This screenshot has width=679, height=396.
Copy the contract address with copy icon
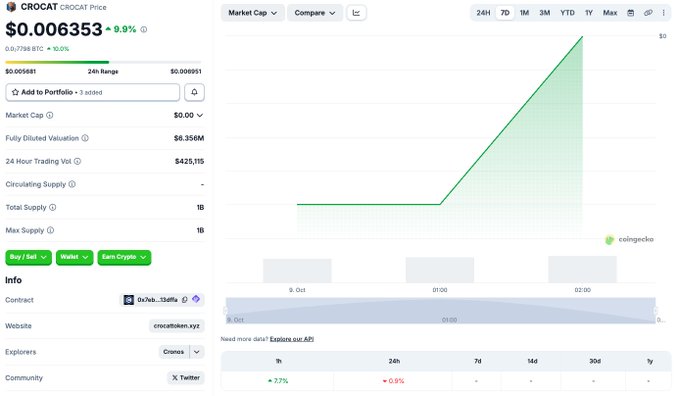pos(185,299)
